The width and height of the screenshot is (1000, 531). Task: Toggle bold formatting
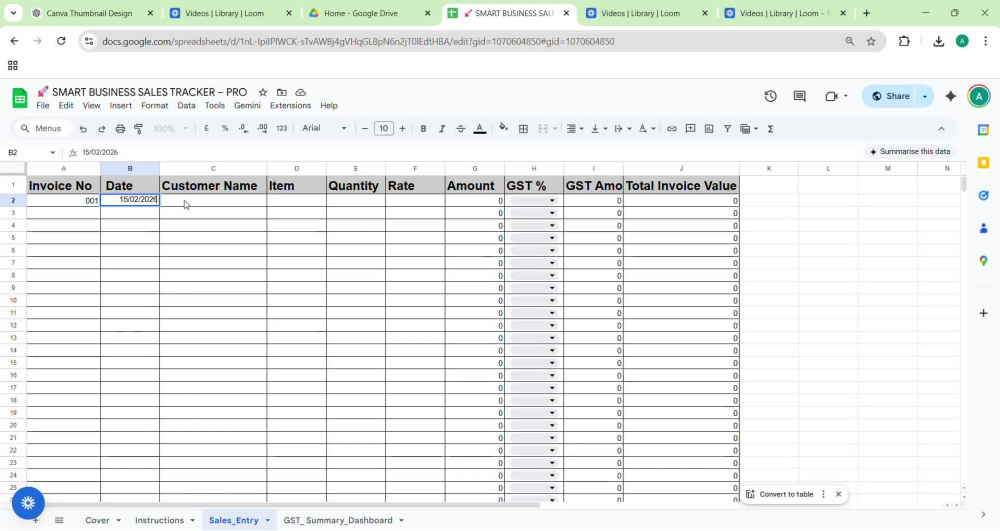coord(423,129)
